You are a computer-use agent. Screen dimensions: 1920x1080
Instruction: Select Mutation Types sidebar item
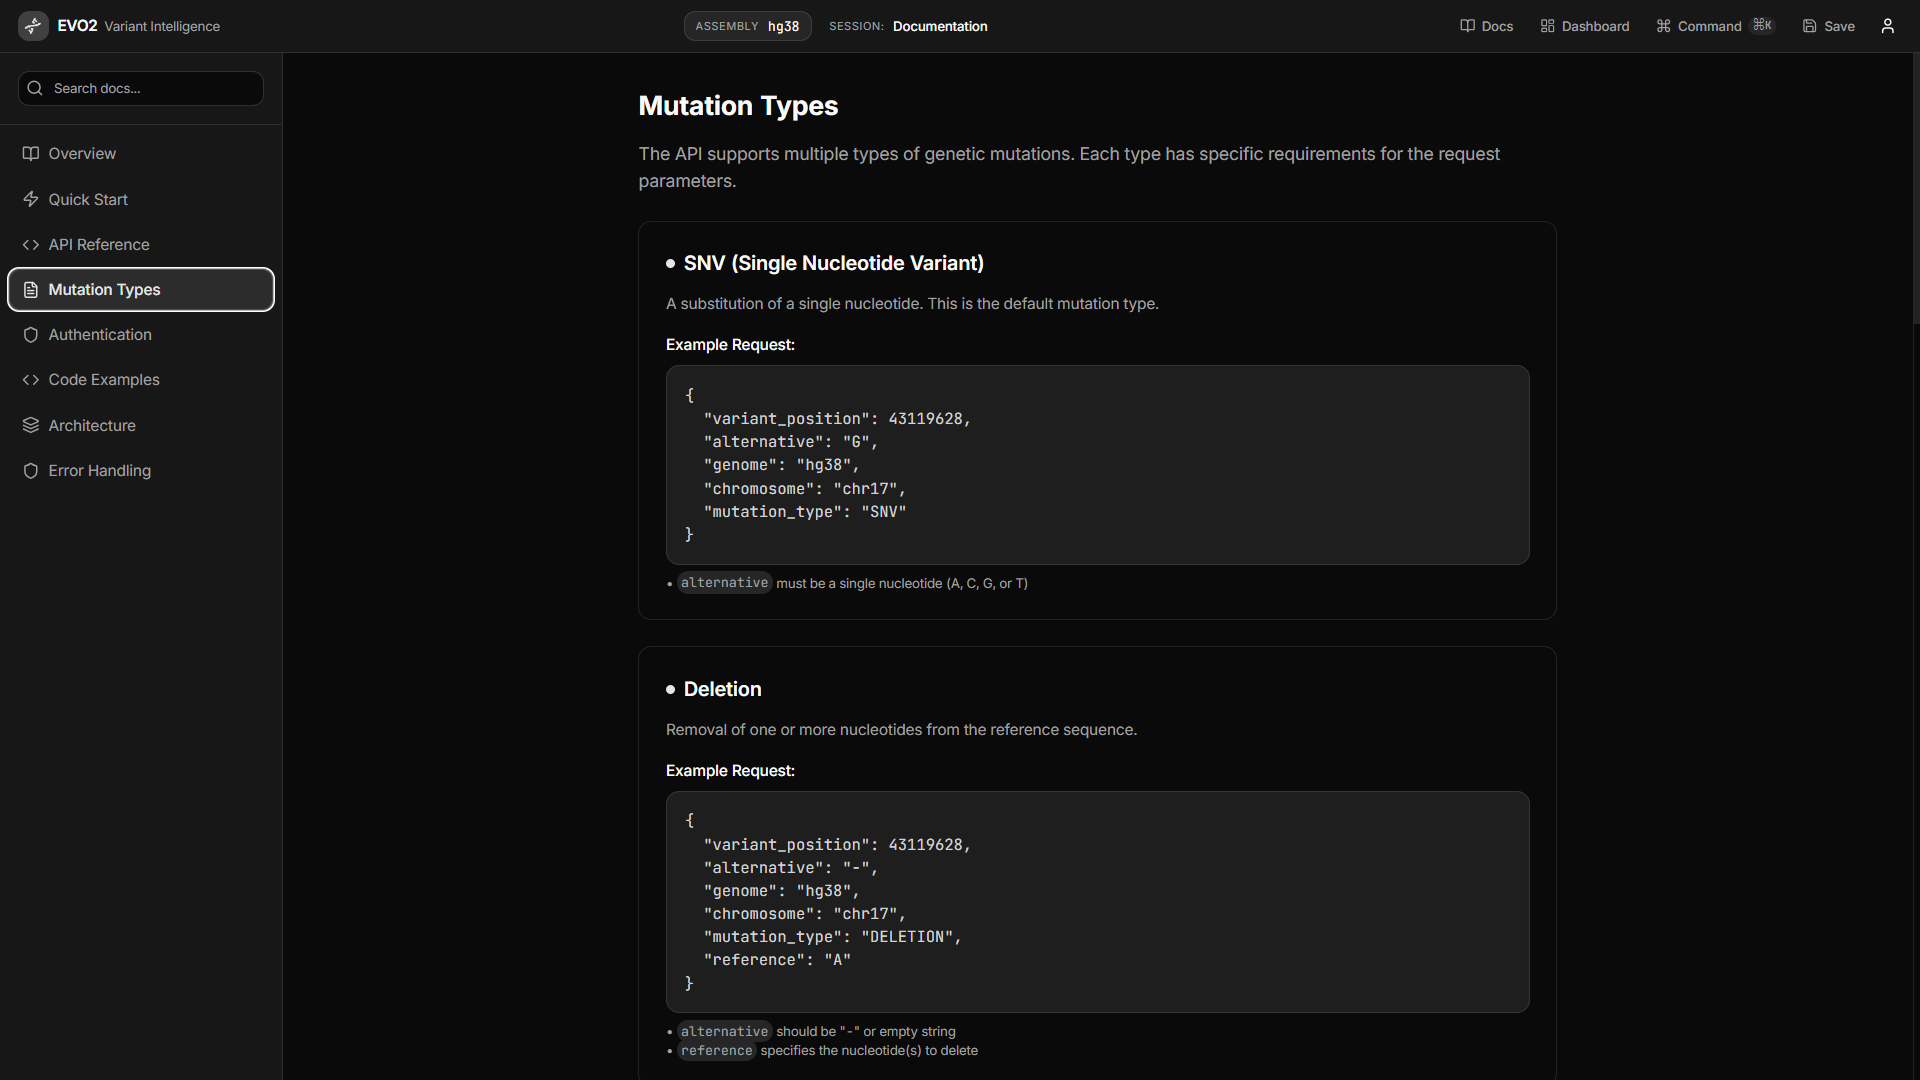coord(141,290)
